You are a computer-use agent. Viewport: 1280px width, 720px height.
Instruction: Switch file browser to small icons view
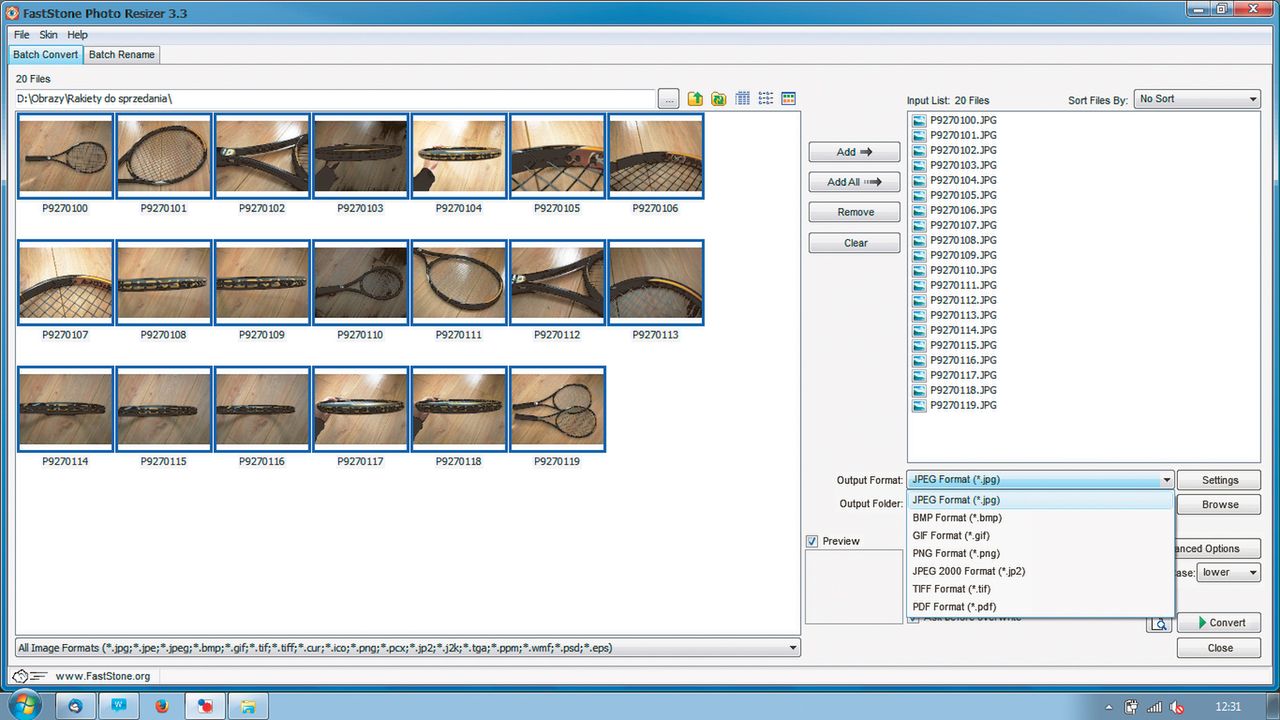pos(765,99)
